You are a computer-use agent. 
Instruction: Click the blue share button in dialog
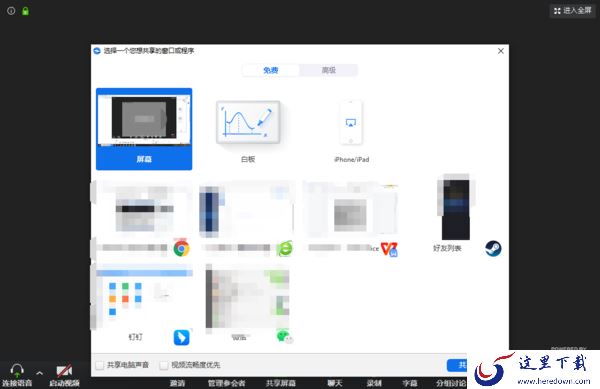tap(457, 365)
